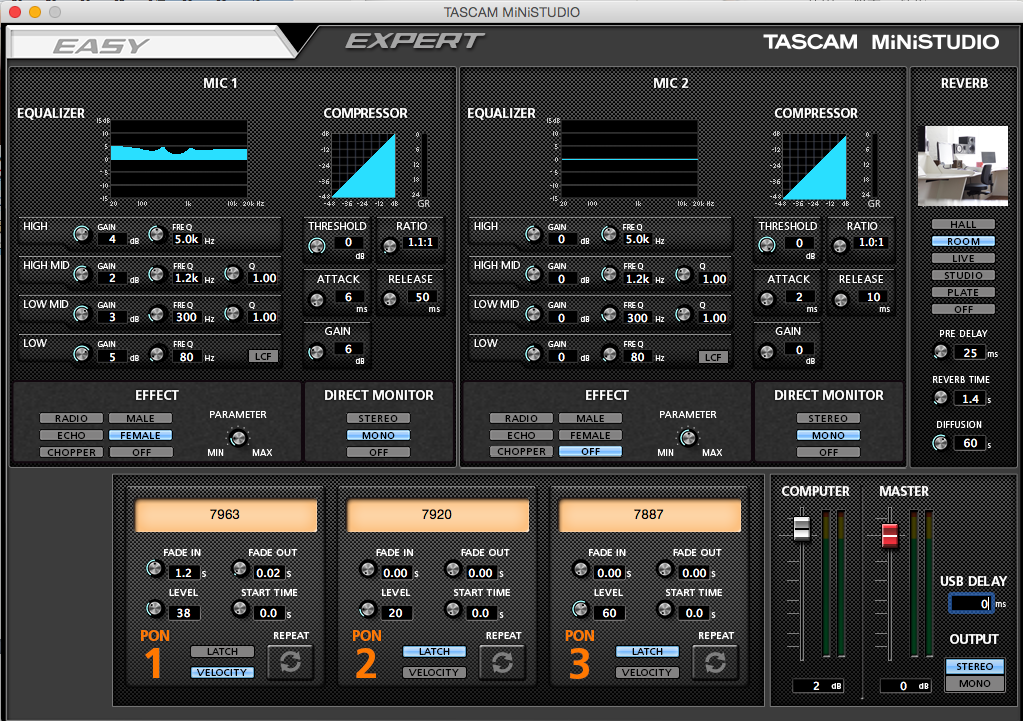Select FEMALE voice effect on MIC 2
The height and width of the screenshot is (721, 1023).
590,435
